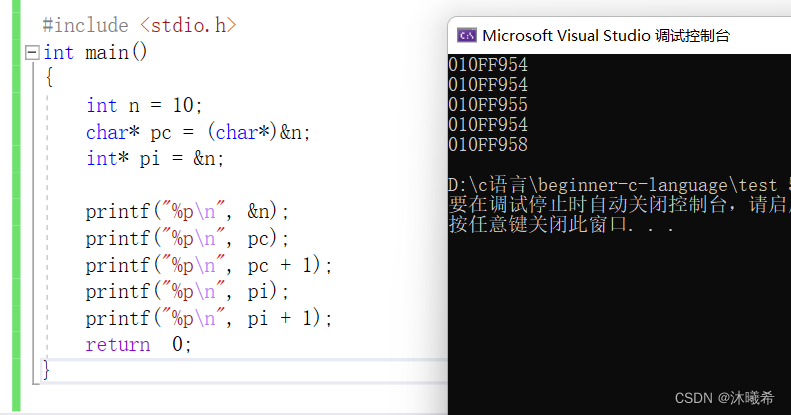Click the printf line printing pi + 1
This screenshot has width=791, height=415.
[209, 318]
